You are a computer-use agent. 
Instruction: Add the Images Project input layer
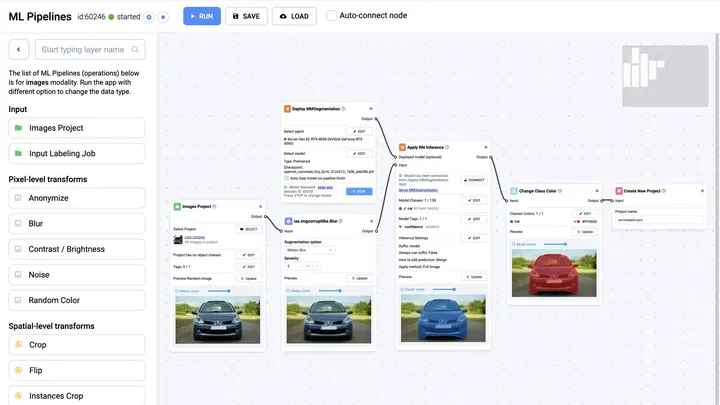point(77,128)
